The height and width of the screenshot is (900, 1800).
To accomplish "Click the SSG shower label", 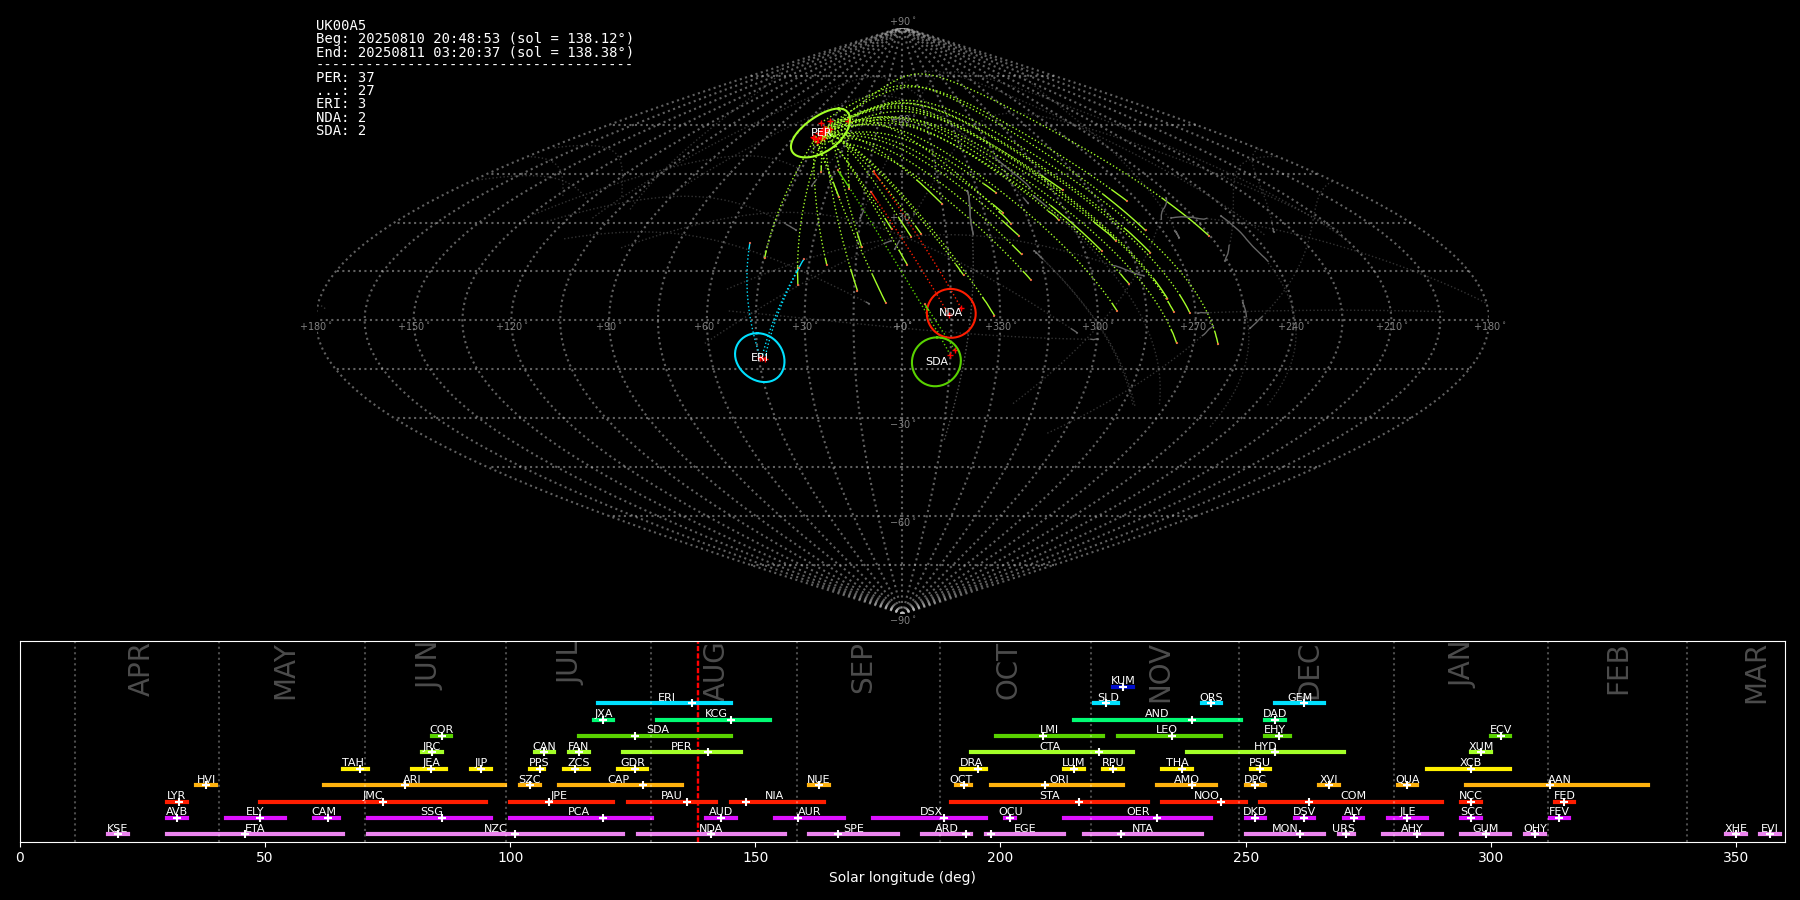I will click(432, 812).
